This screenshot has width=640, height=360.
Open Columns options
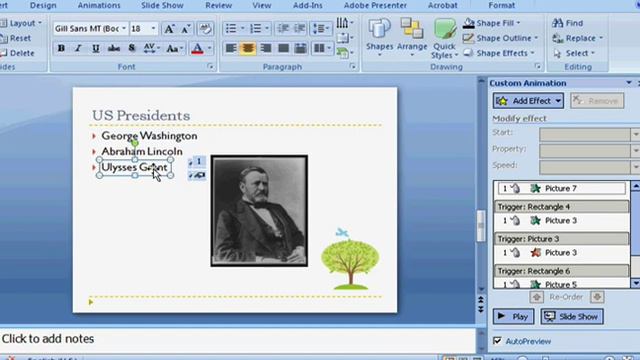click(322, 48)
